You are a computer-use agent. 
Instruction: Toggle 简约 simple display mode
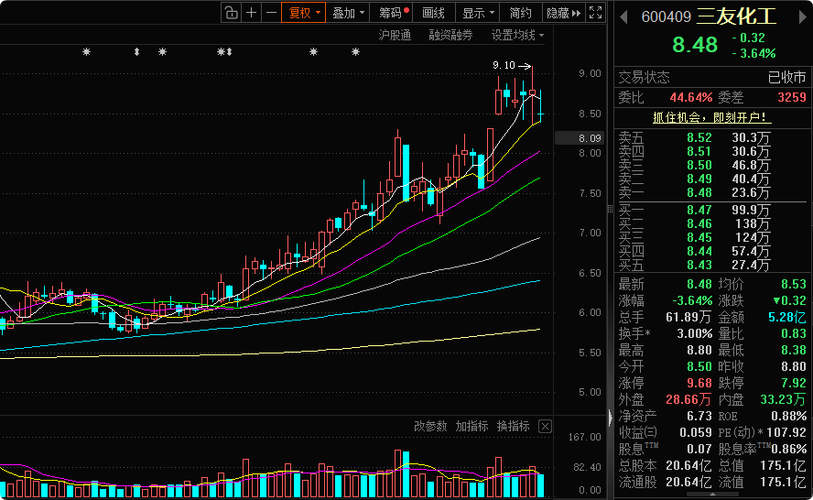pyautogui.click(x=520, y=13)
